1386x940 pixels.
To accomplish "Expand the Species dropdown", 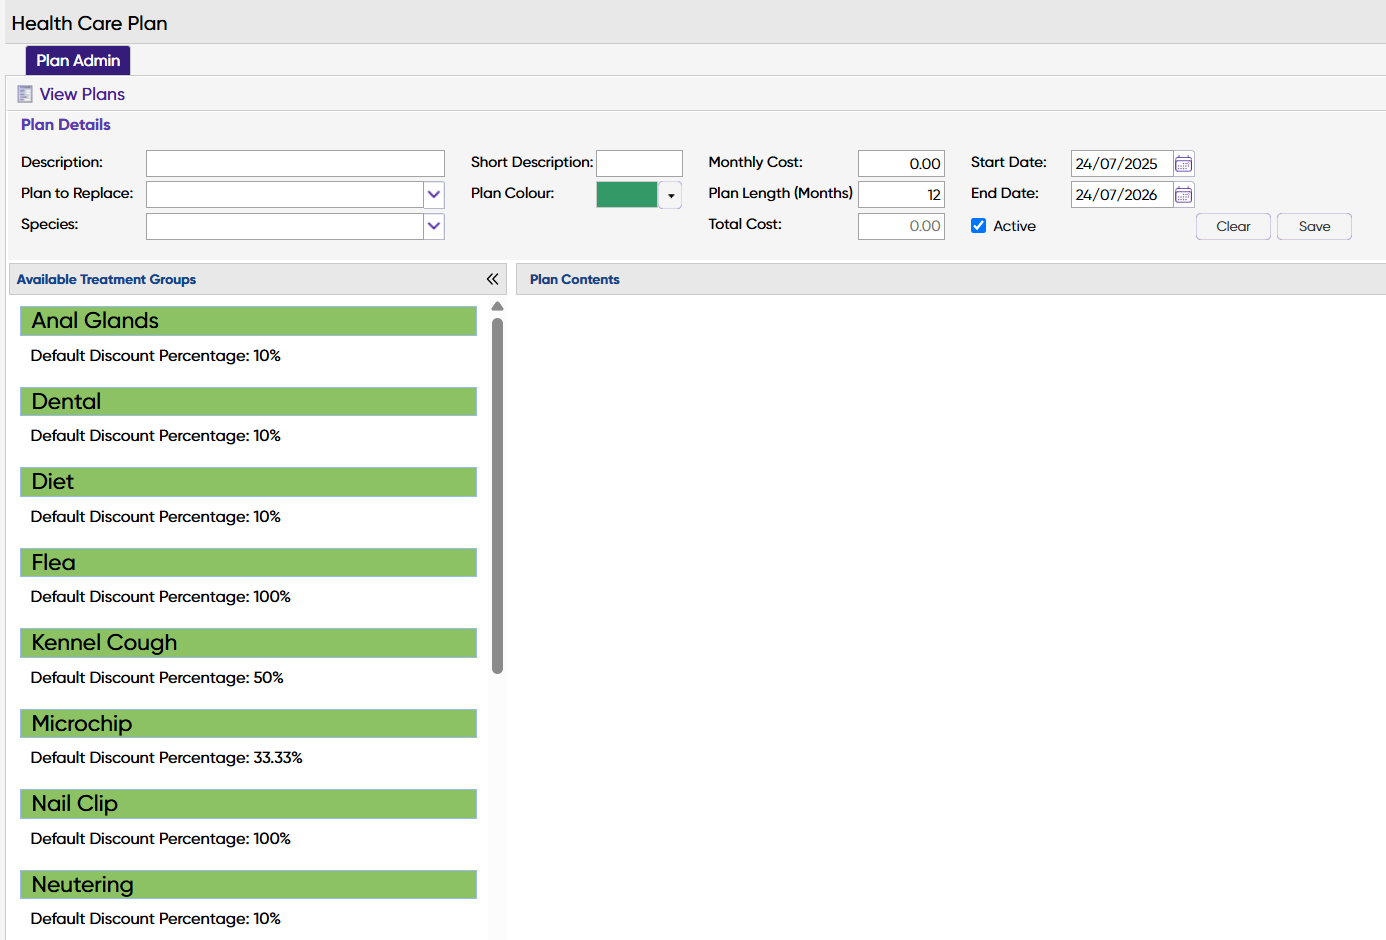I will (x=434, y=226).
